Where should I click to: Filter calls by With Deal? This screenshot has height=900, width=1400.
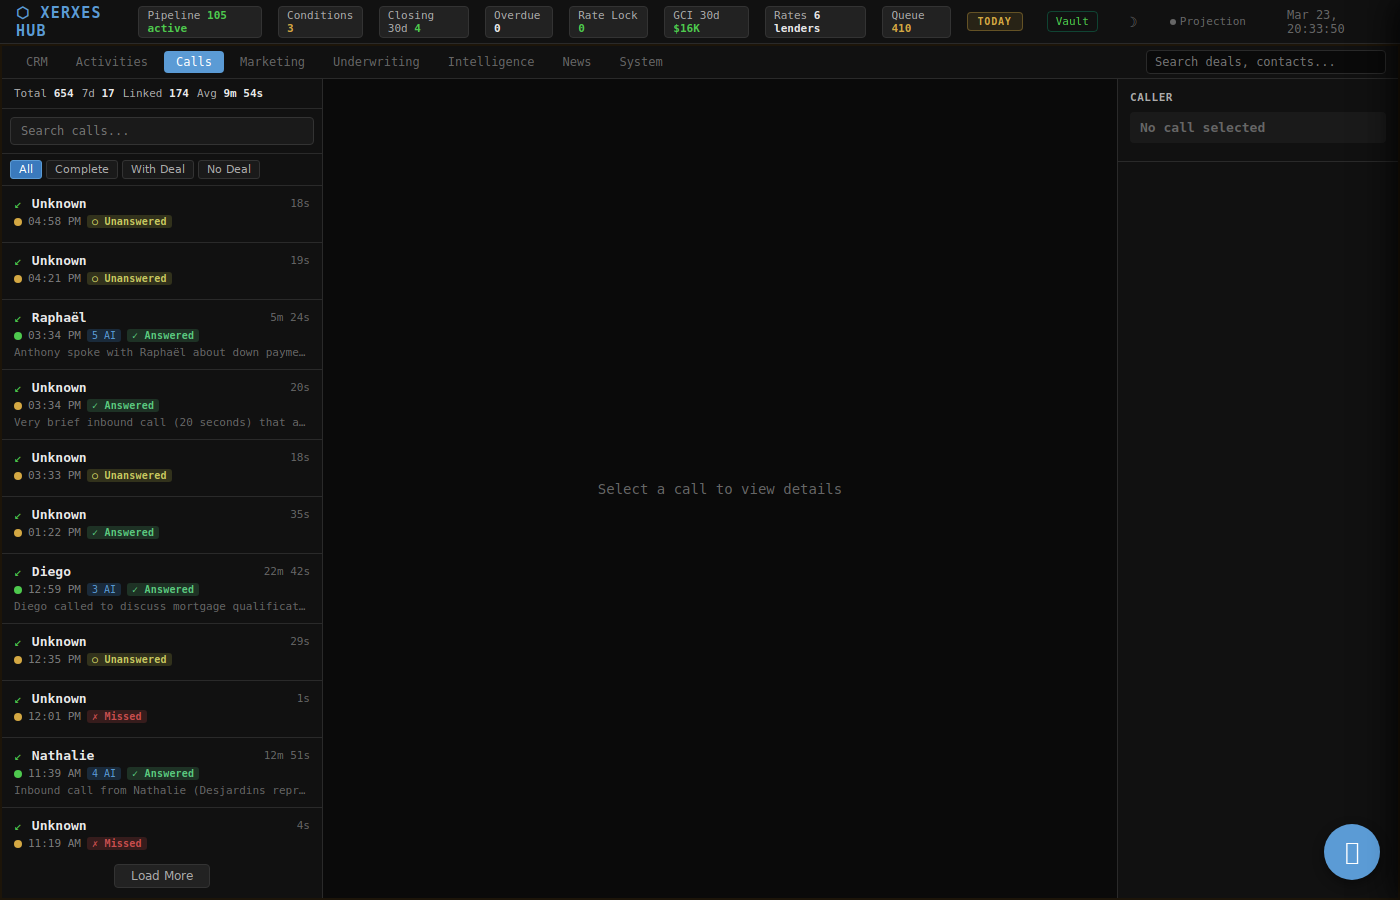tap(158, 170)
